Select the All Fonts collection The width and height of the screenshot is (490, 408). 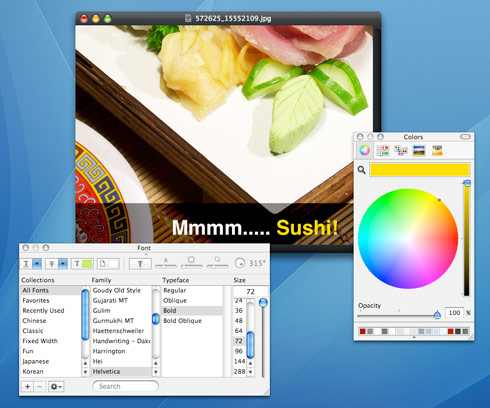tap(51, 290)
